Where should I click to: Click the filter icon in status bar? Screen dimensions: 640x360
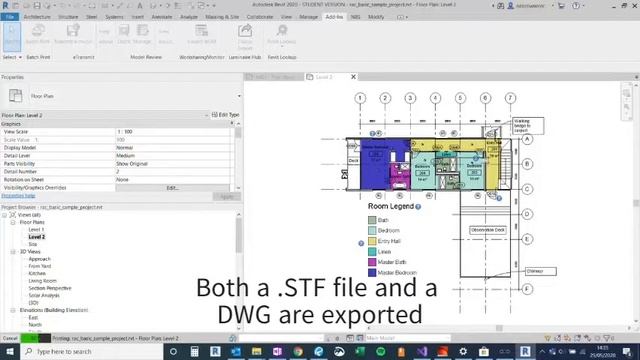pyautogui.click(x=607, y=338)
